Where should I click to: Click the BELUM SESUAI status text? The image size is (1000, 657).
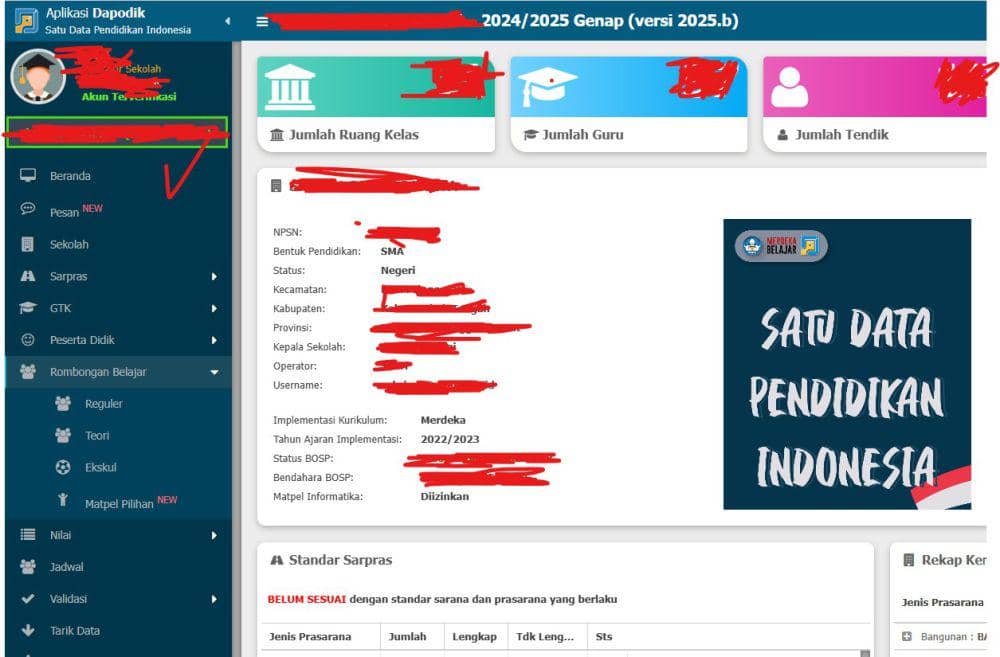tap(307, 600)
